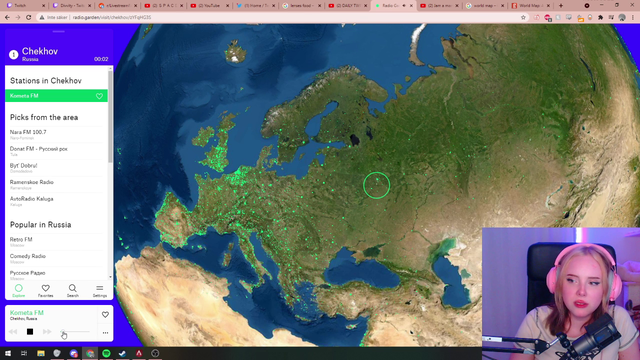Stop playback of Kometa FM
Screen dimensions: 640x360
point(30,332)
